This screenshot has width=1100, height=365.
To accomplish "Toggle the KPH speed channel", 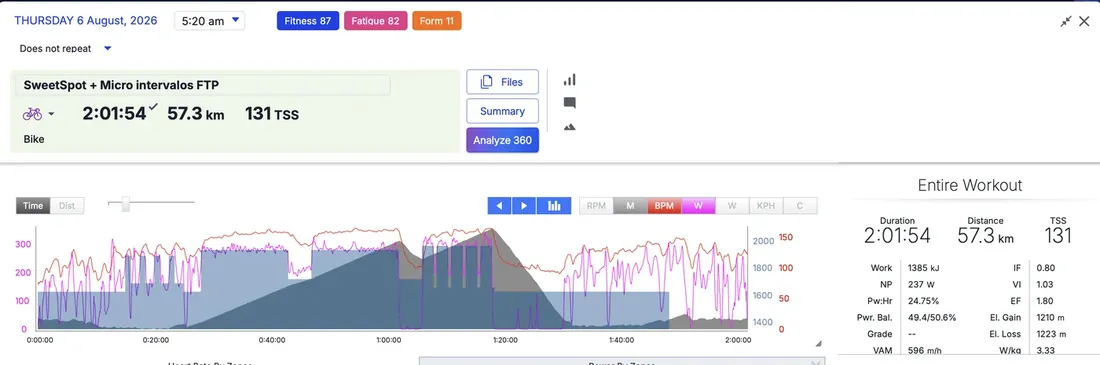I will click(x=765, y=206).
